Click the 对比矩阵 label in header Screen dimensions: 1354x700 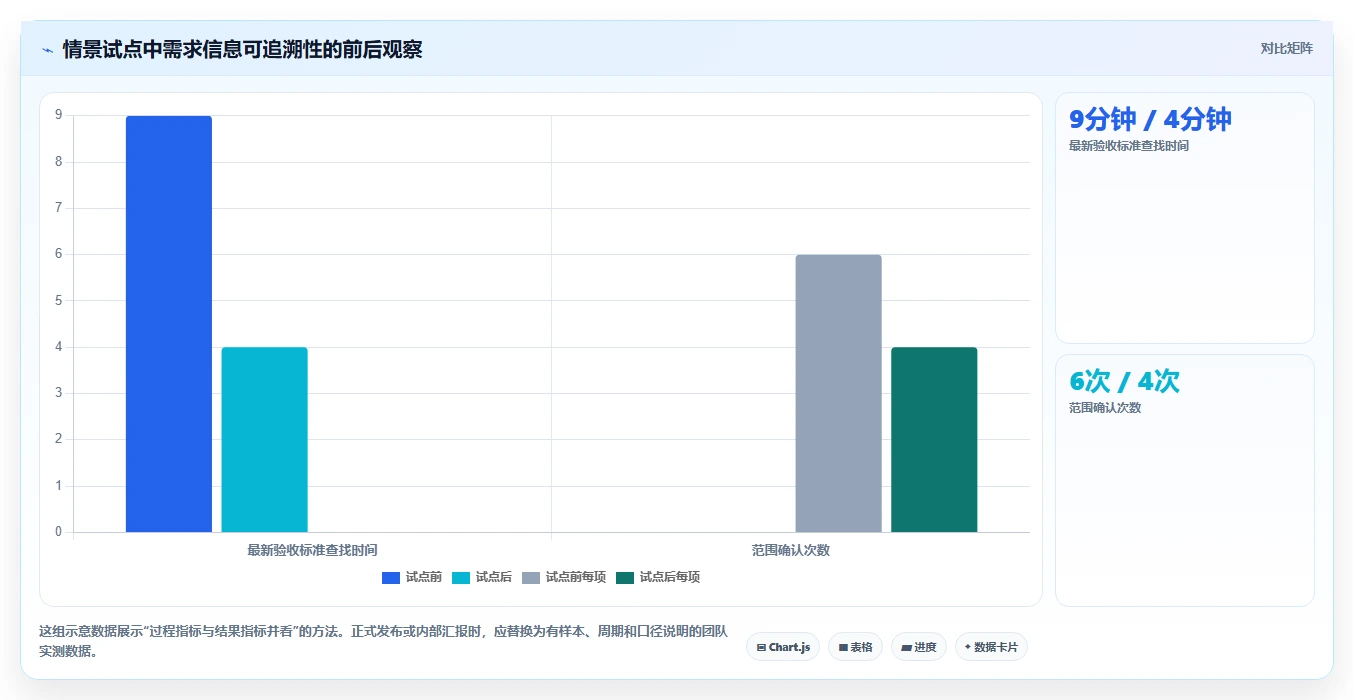click(x=1286, y=48)
